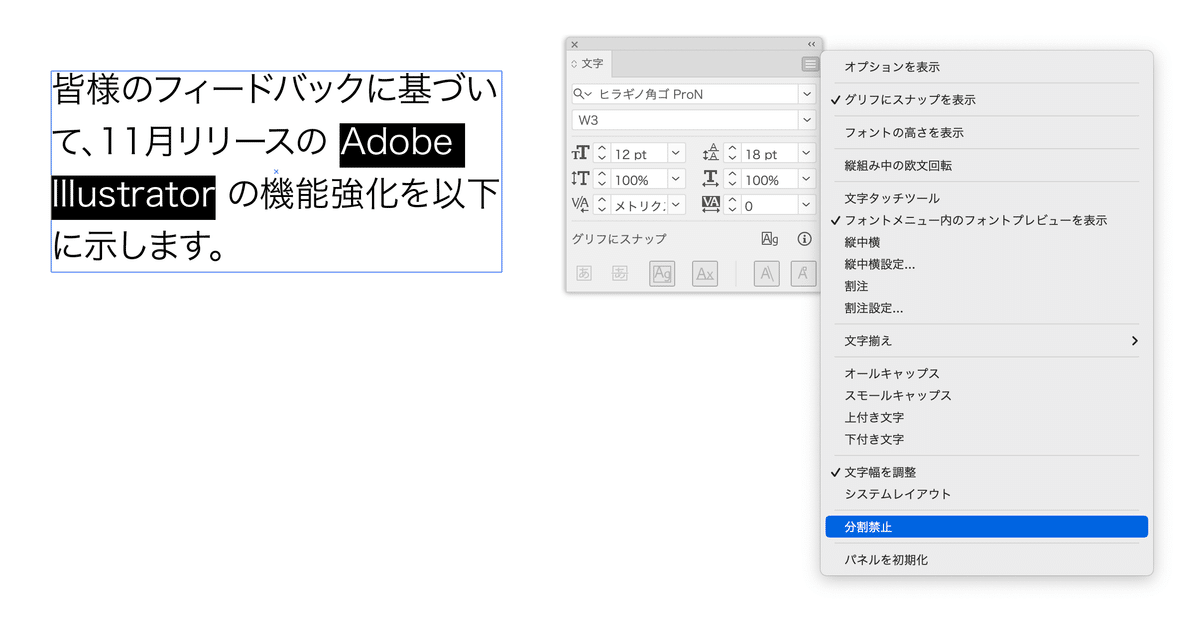1200x626 pixels.
Task: Open the tracking value dropdown
Action: 806,205
